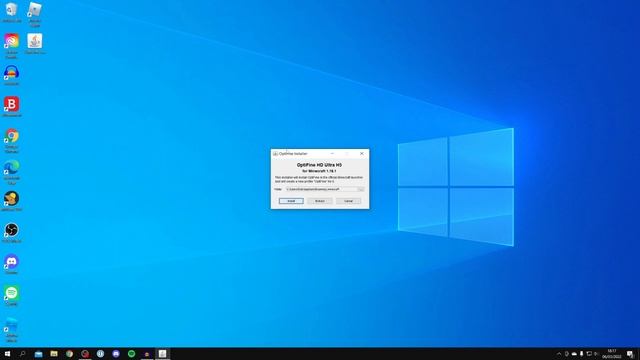Select the Google Chrome desktop shortcut
The width and height of the screenshot is (640, 360).
tap(11, 140)
